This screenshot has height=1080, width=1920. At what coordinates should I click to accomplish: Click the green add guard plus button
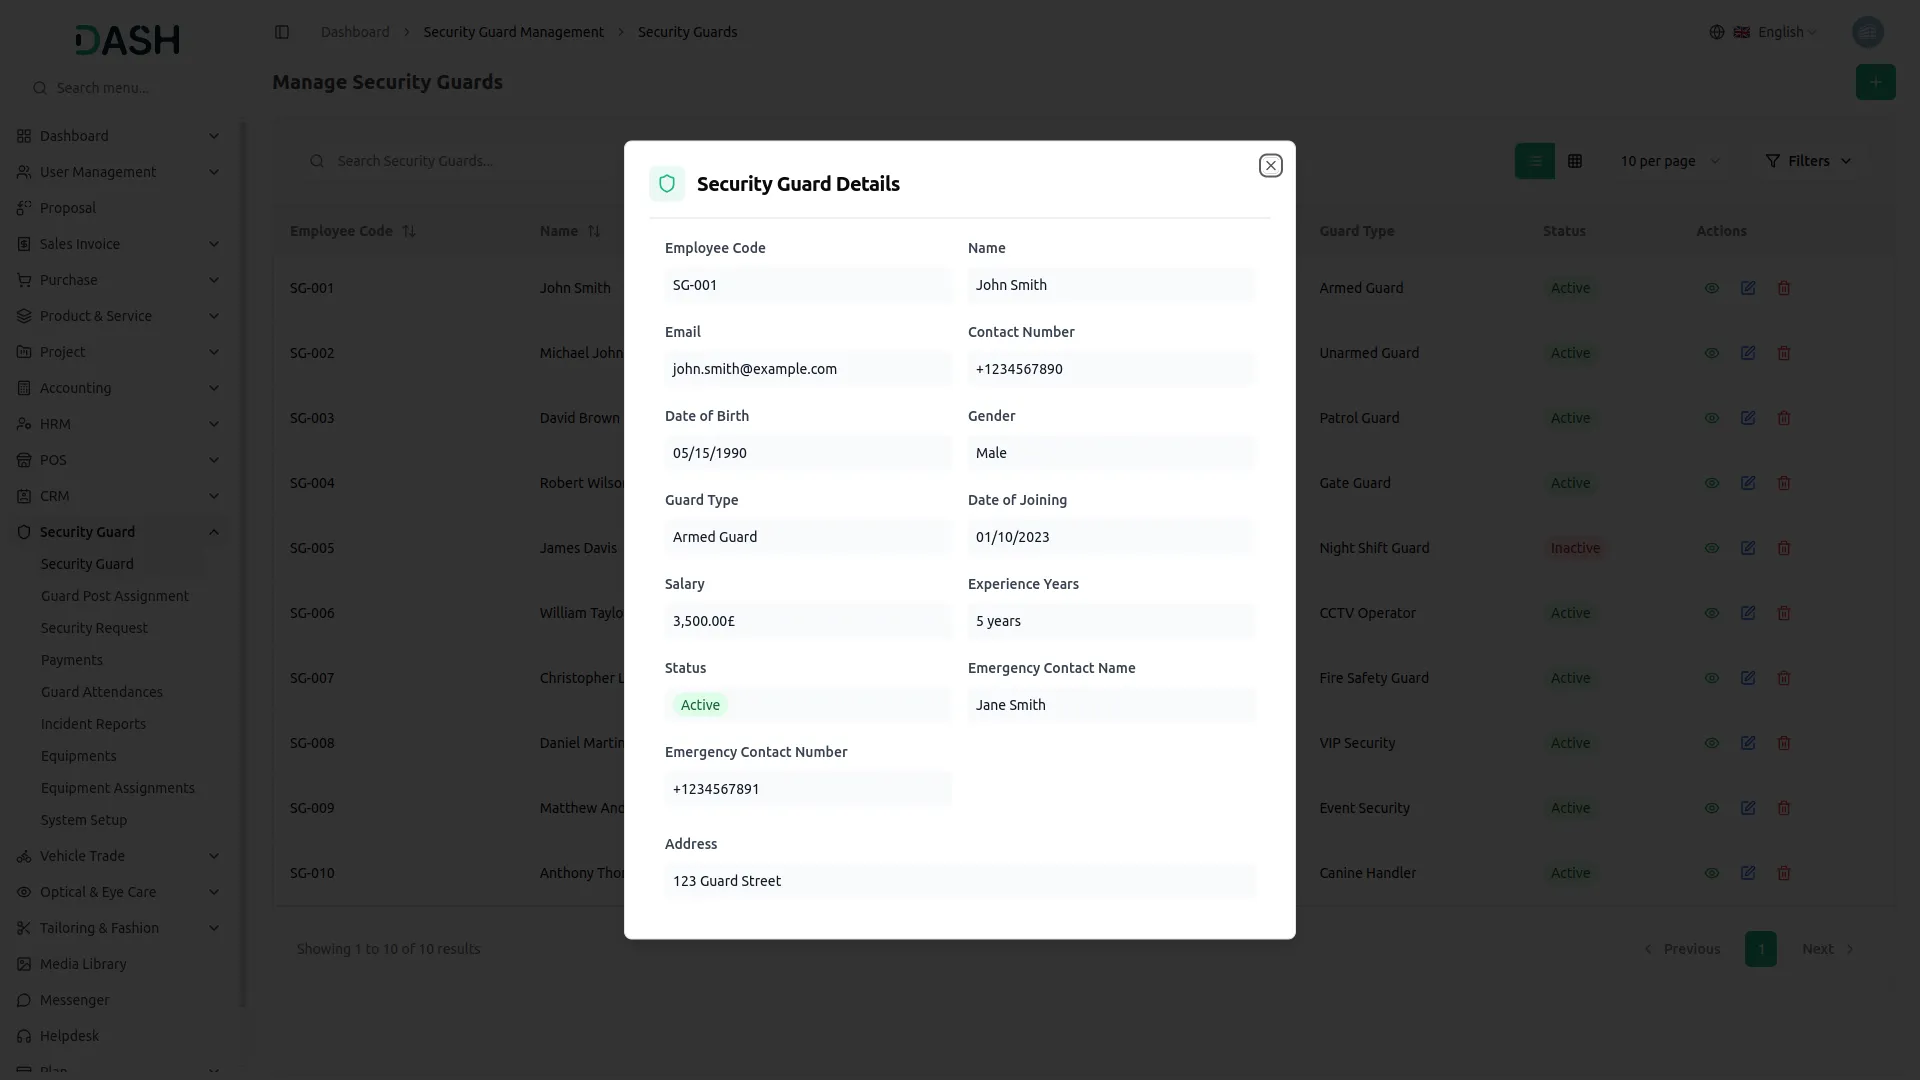point(1875,82)
